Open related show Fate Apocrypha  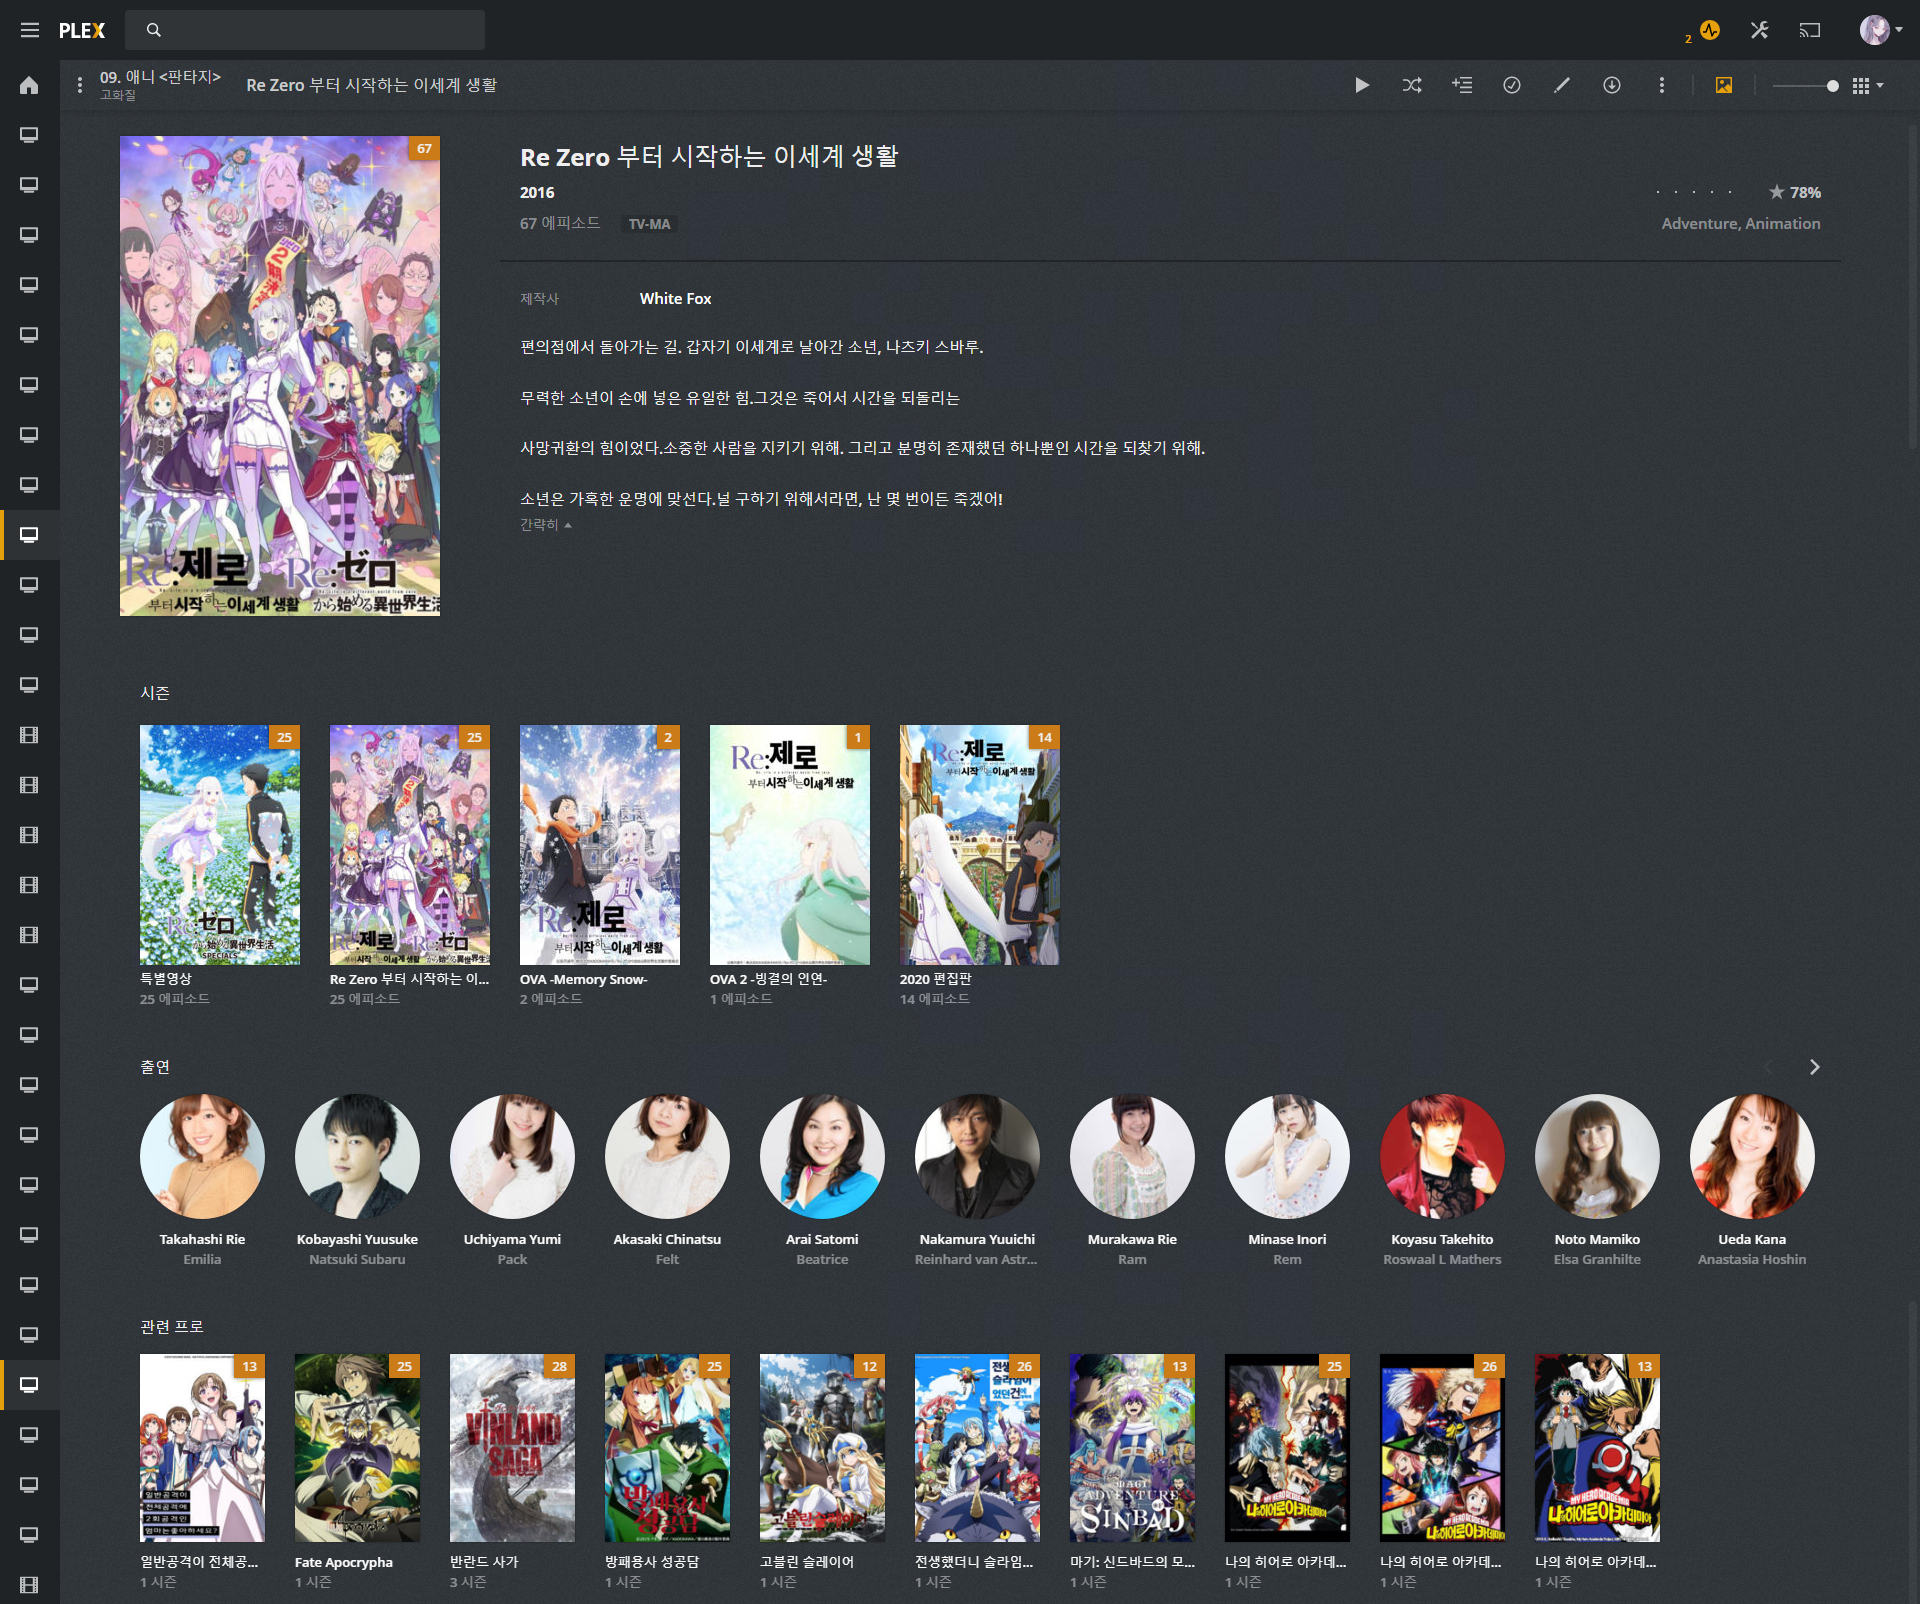click(357, 1448)
